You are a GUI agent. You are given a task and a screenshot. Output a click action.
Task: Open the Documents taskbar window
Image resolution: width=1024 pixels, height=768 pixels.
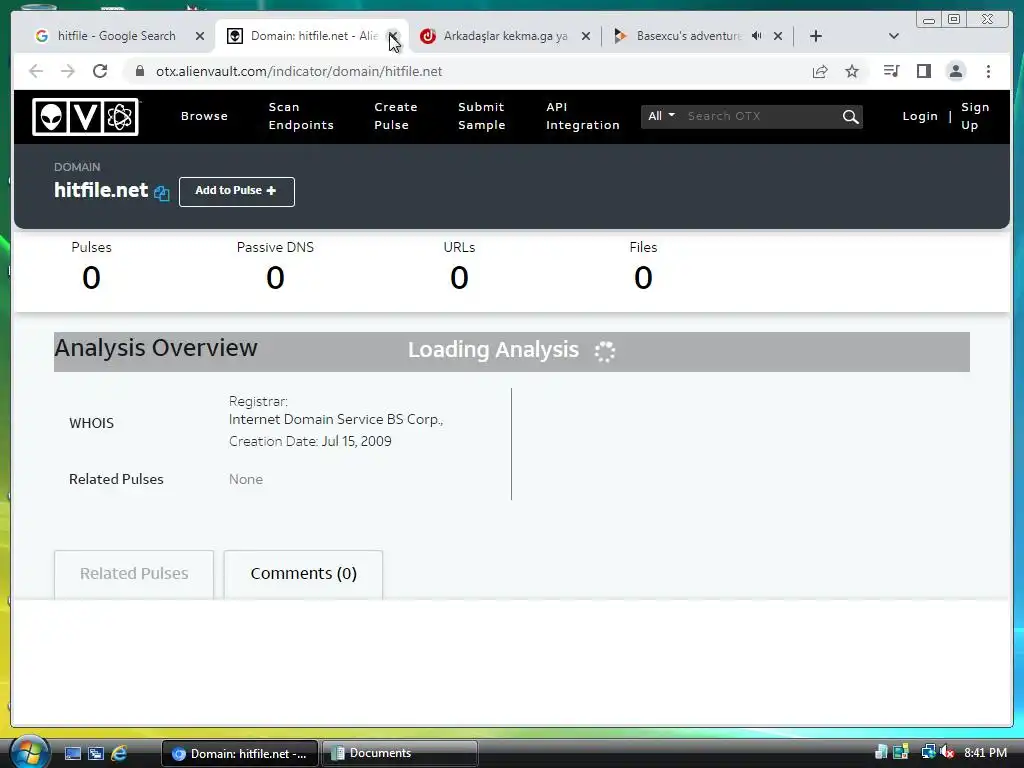coord(399,753)
